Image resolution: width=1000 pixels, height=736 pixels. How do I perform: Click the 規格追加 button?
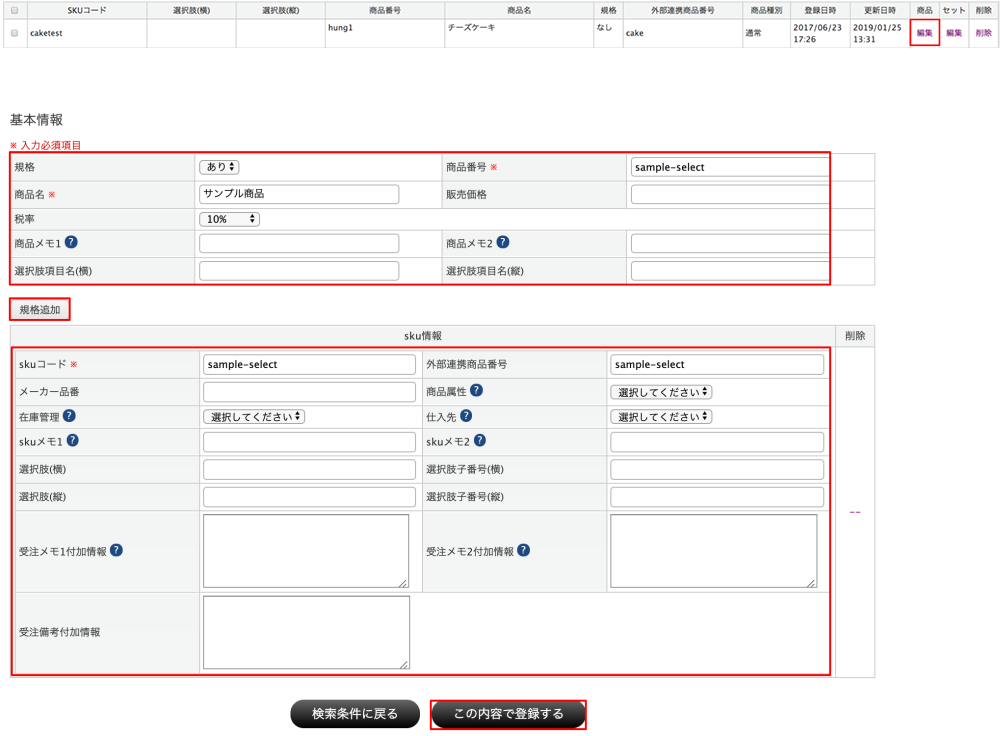tap(40, 309)
